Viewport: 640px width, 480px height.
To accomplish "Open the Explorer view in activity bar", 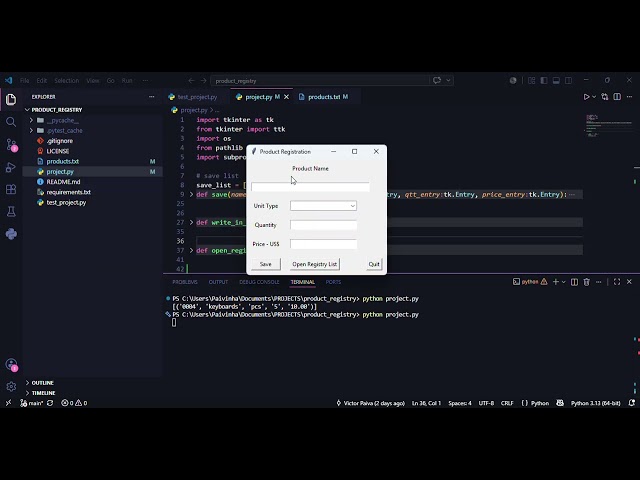I will coord(11,99).
